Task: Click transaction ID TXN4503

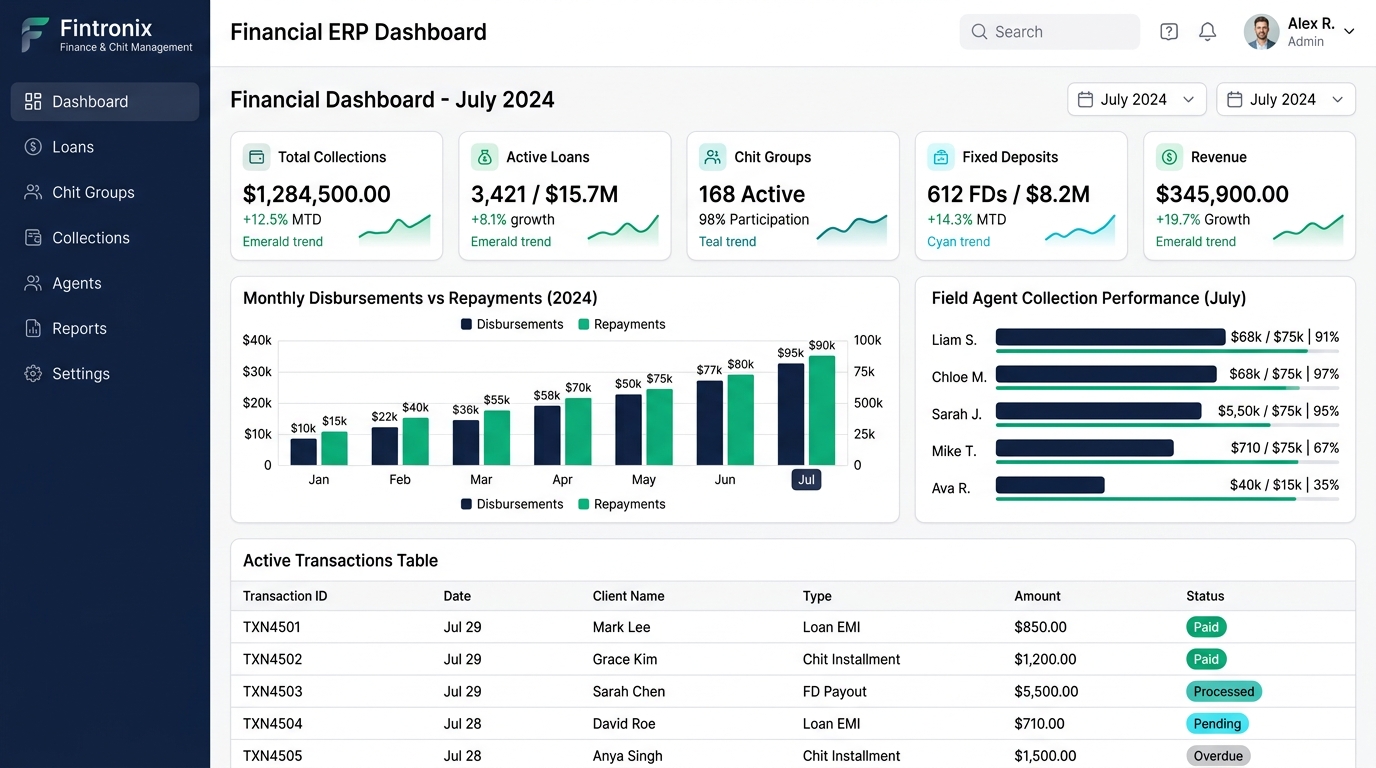Action: 272,691
